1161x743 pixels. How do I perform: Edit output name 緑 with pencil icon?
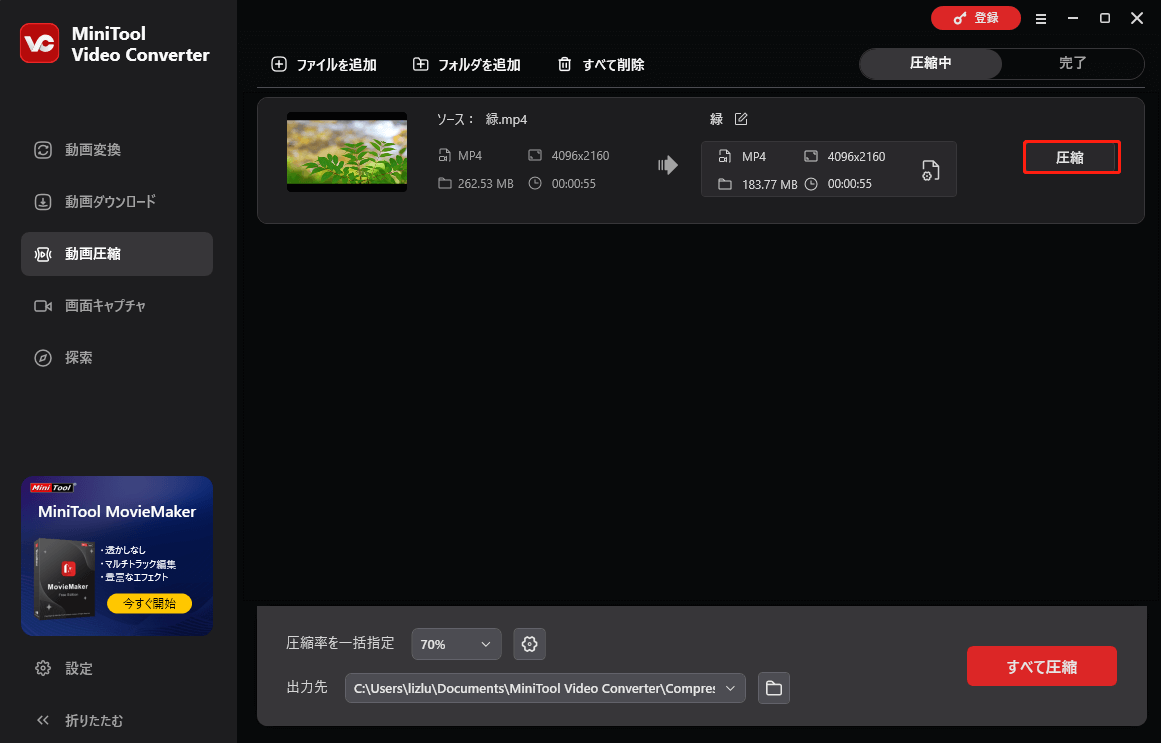[740, 119]
